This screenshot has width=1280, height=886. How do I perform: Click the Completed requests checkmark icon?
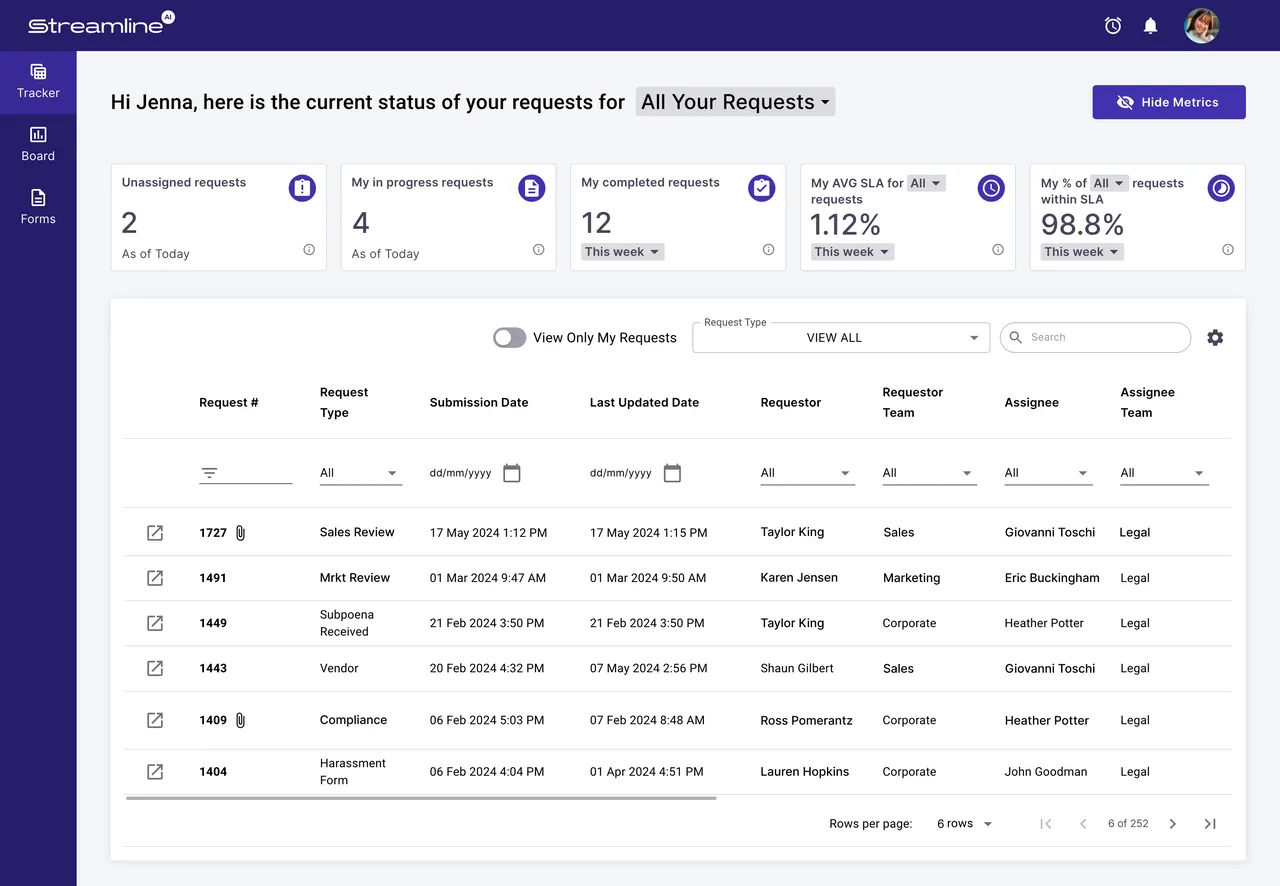click(761, 188)
